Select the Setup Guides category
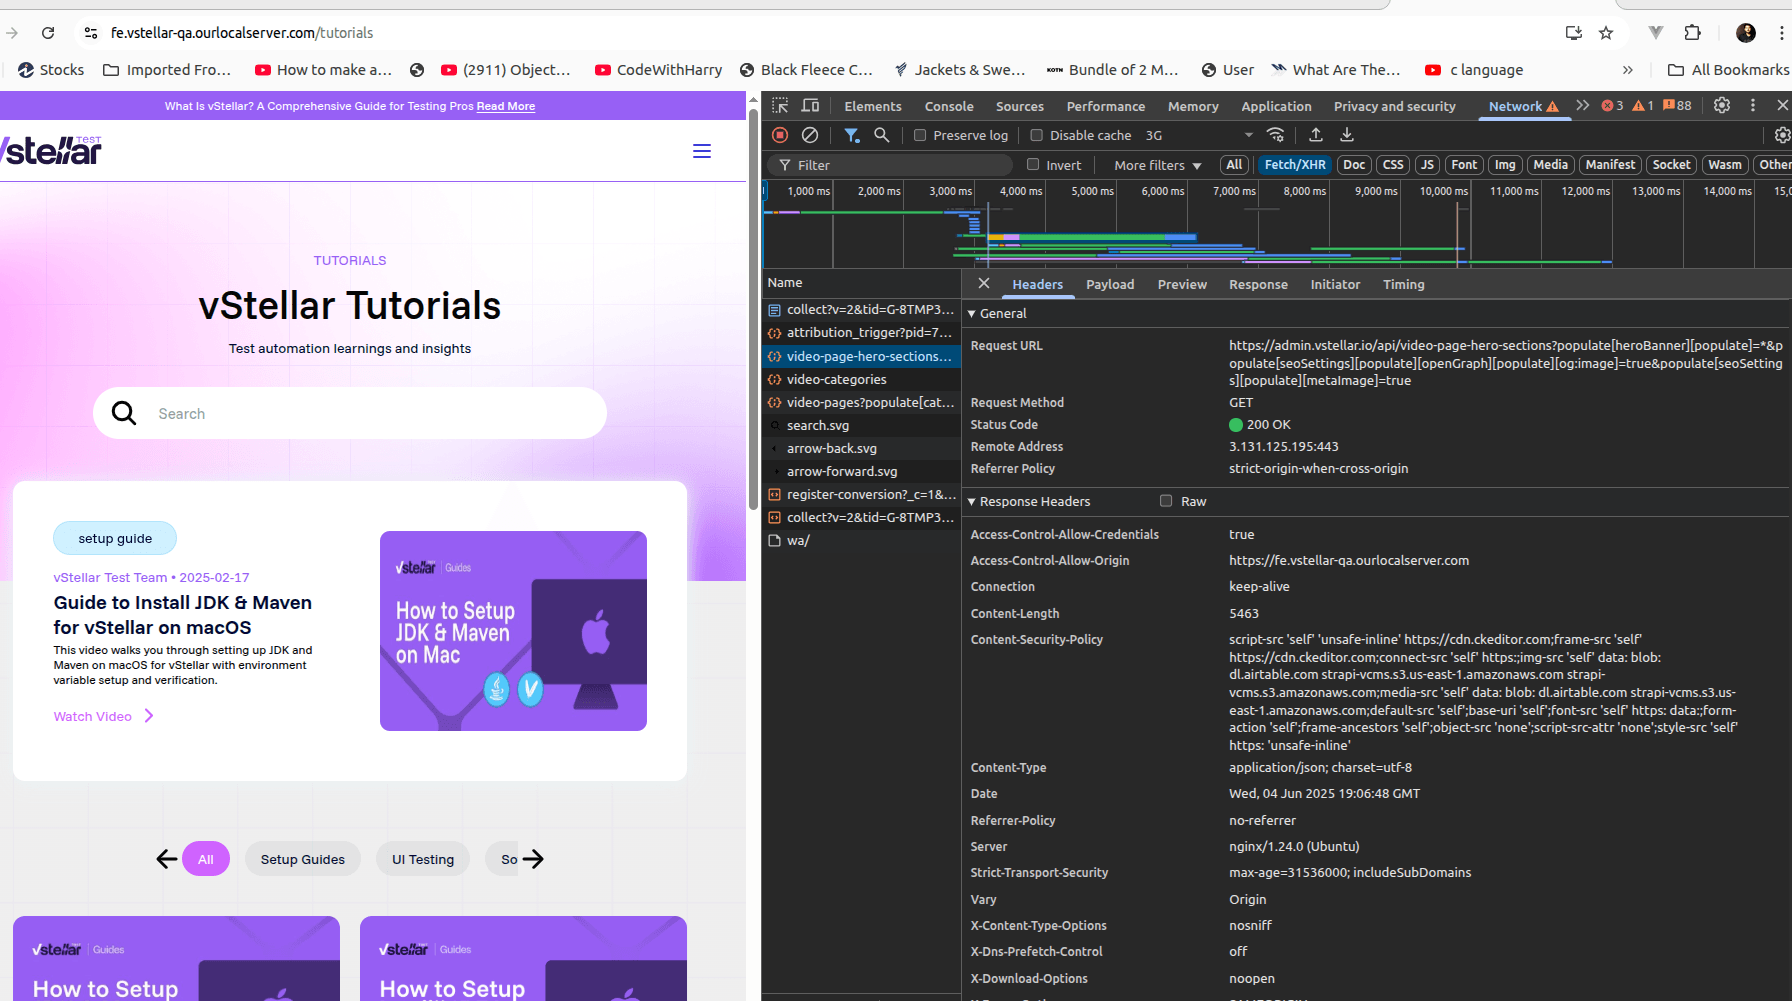Viewport: 1792px width, 1001px height. (x=303, y=859)
